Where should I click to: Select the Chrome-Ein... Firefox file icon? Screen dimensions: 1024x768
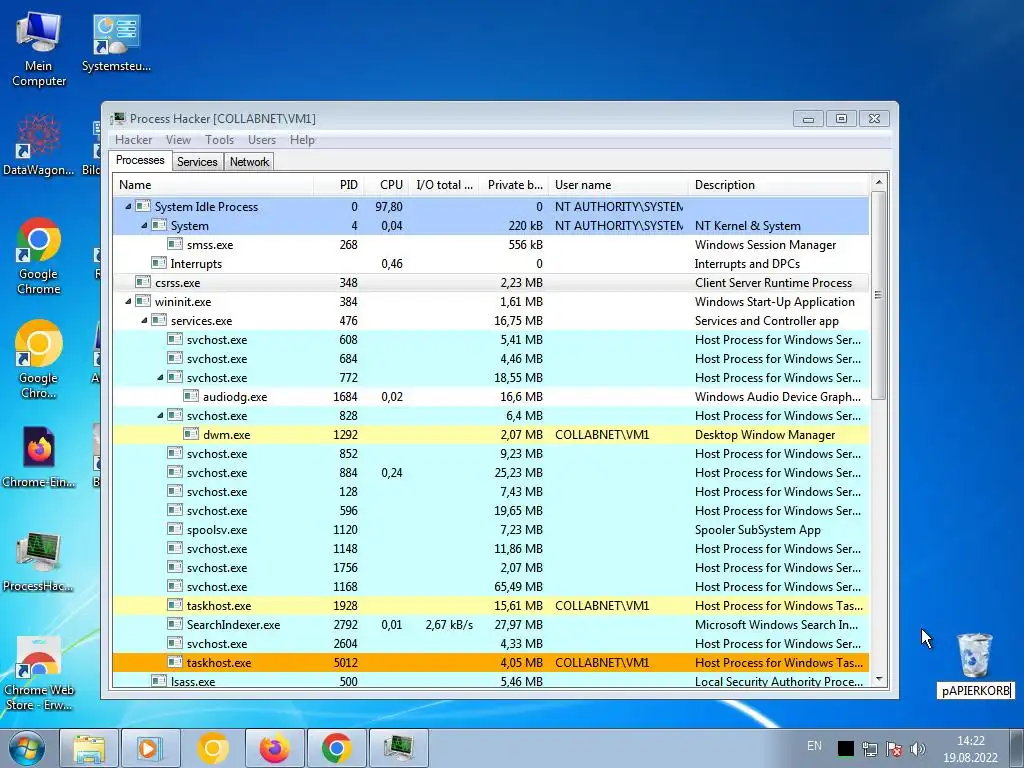(39, 457)
